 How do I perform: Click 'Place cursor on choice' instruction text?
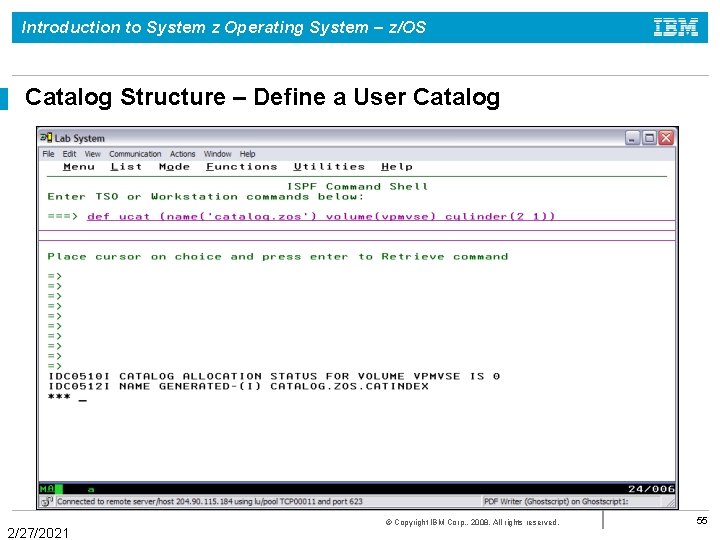pos(278,257)
